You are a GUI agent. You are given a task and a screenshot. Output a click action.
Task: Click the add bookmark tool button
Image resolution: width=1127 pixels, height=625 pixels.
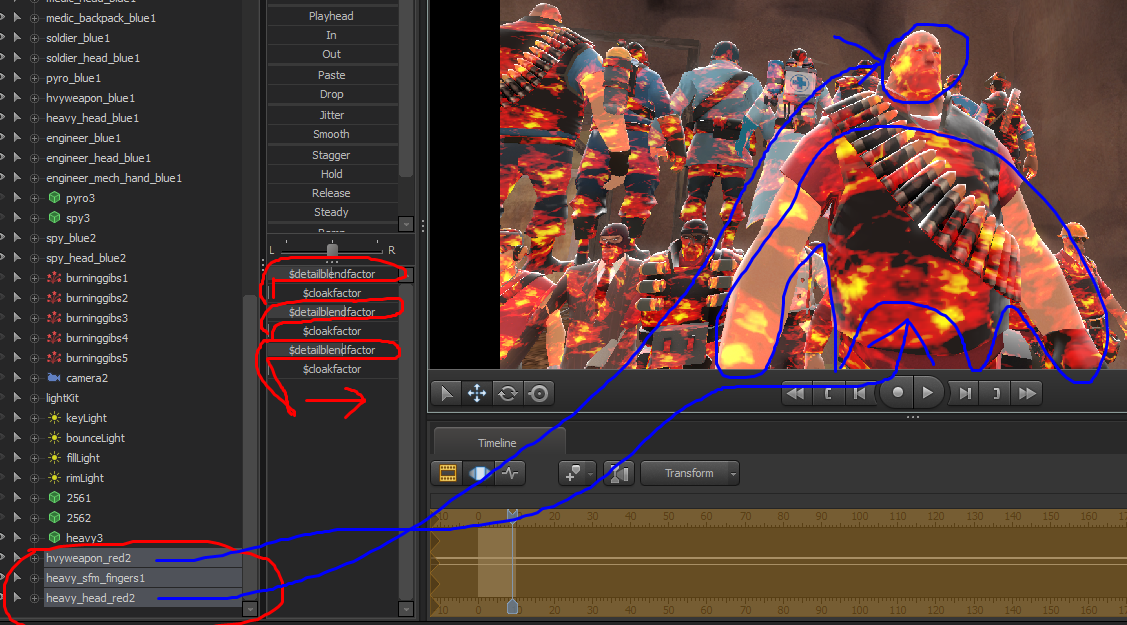point(573,473)
